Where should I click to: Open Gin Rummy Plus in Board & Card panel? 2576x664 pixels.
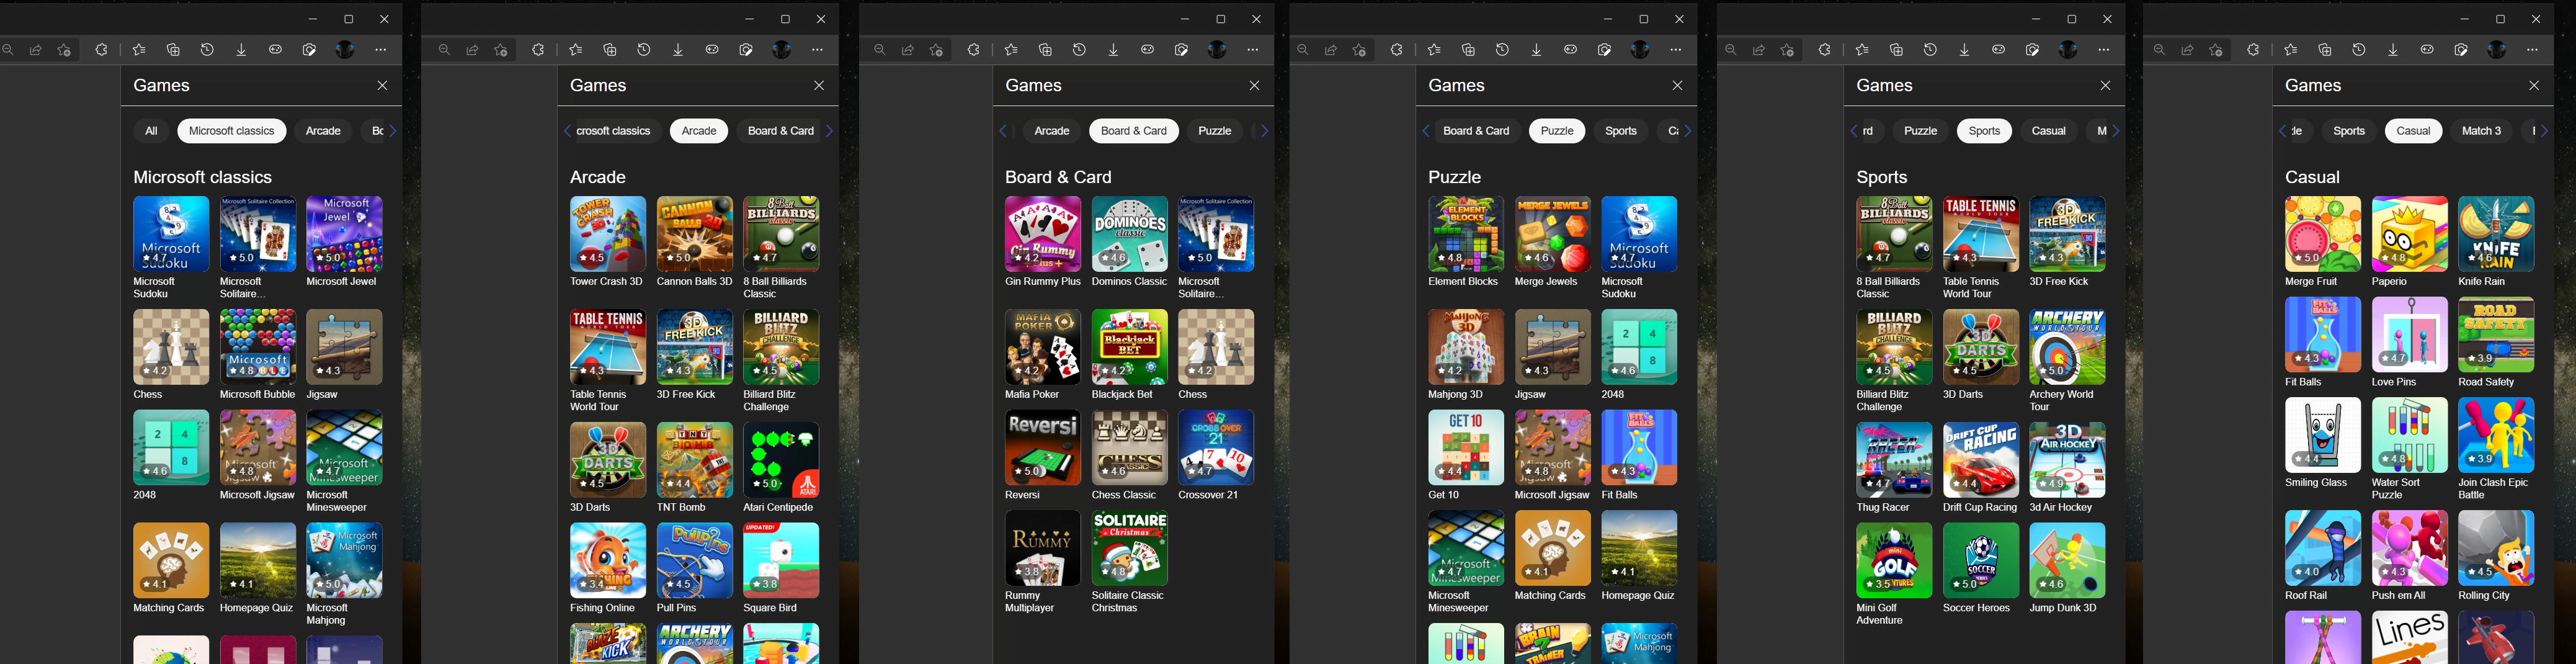point(1043,241)
